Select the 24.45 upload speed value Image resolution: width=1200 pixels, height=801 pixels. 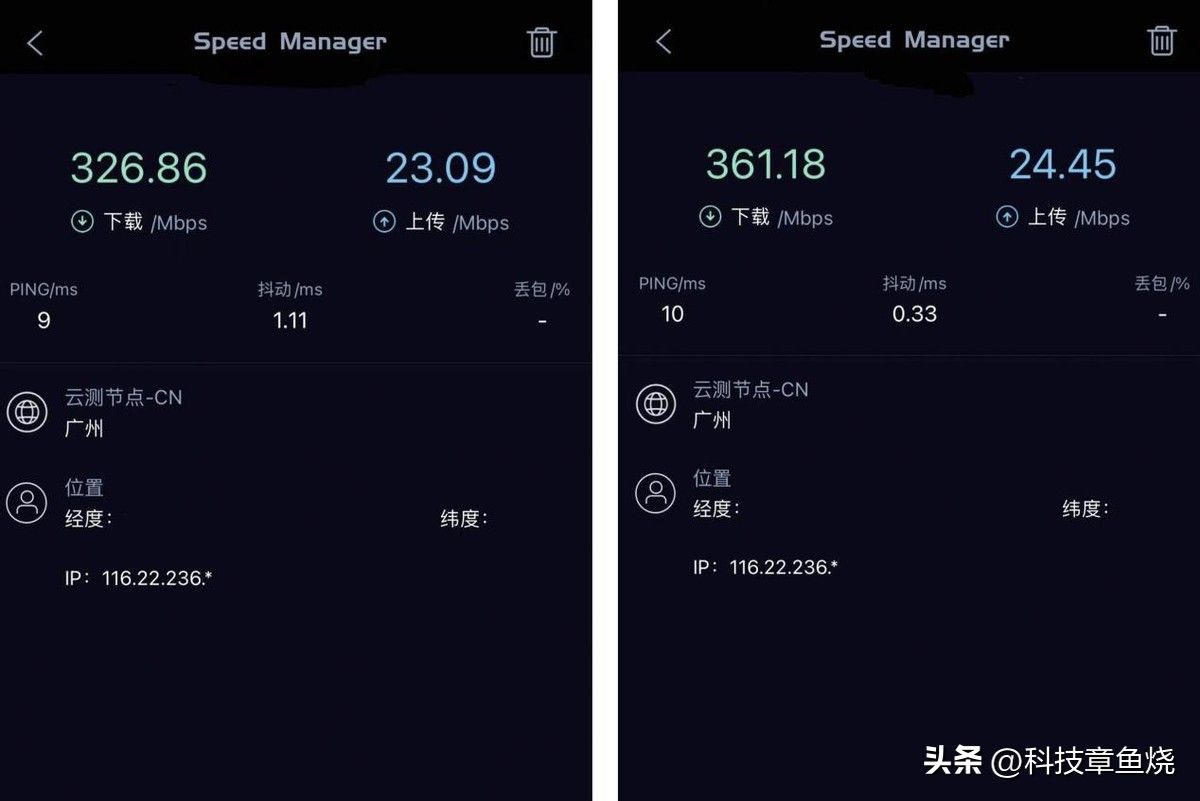tap(1063, 164)
